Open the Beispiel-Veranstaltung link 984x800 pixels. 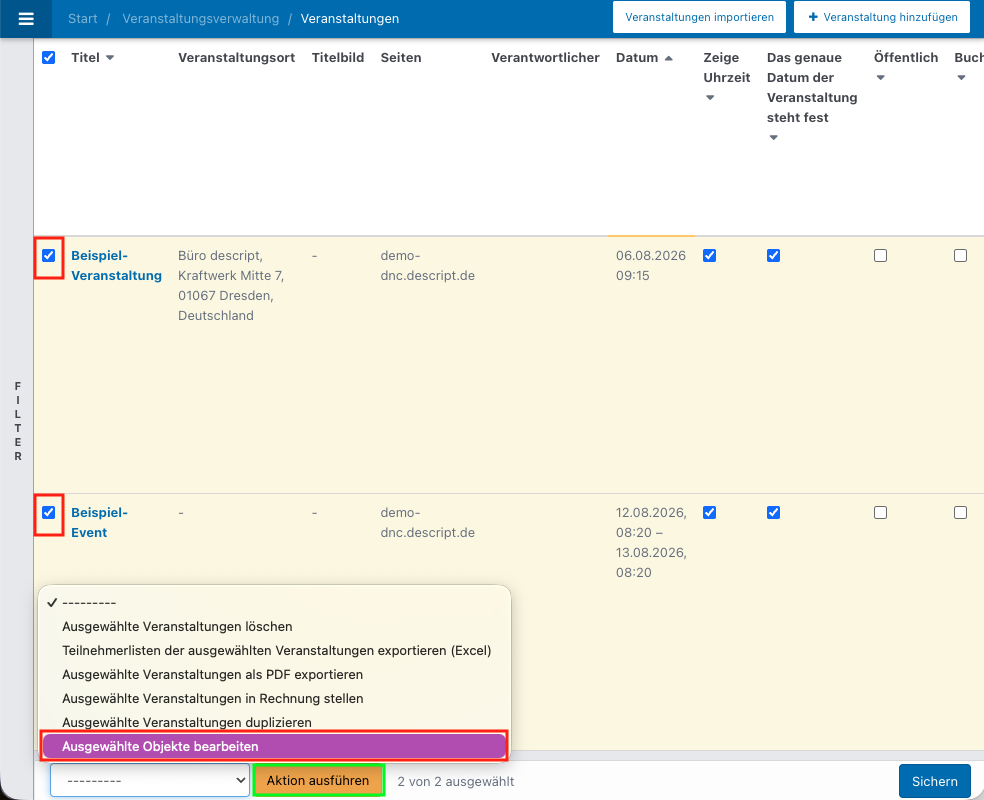click(x=116, y=265)
